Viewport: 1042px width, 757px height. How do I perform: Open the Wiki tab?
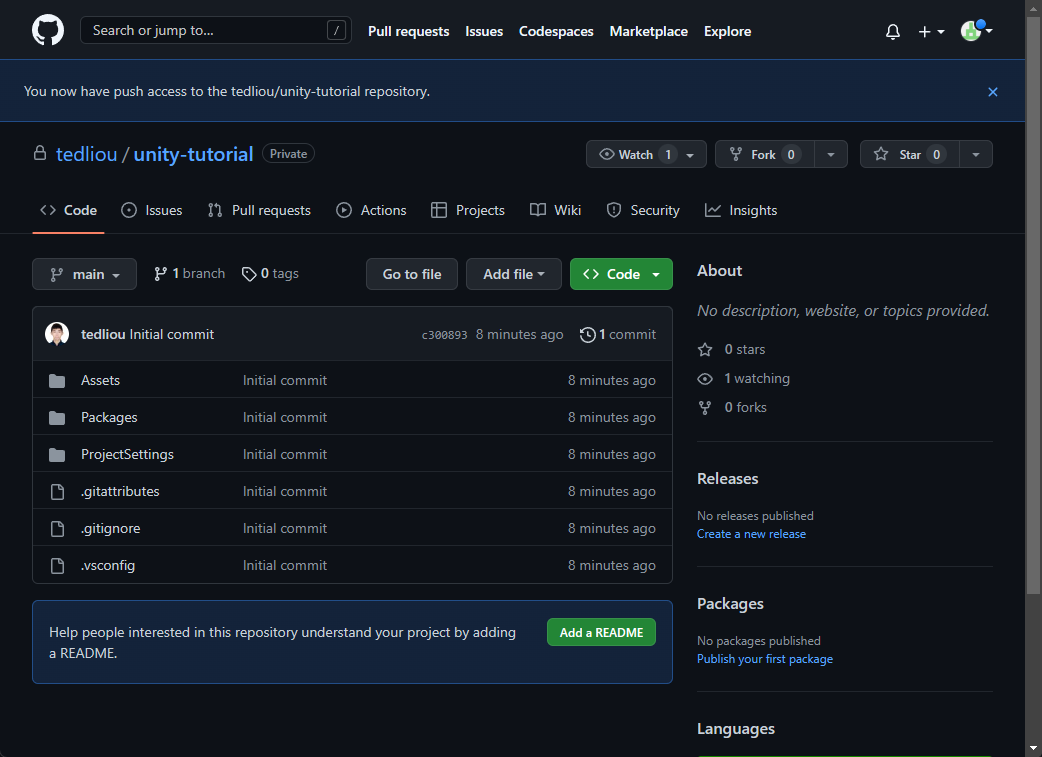(556, 210)
